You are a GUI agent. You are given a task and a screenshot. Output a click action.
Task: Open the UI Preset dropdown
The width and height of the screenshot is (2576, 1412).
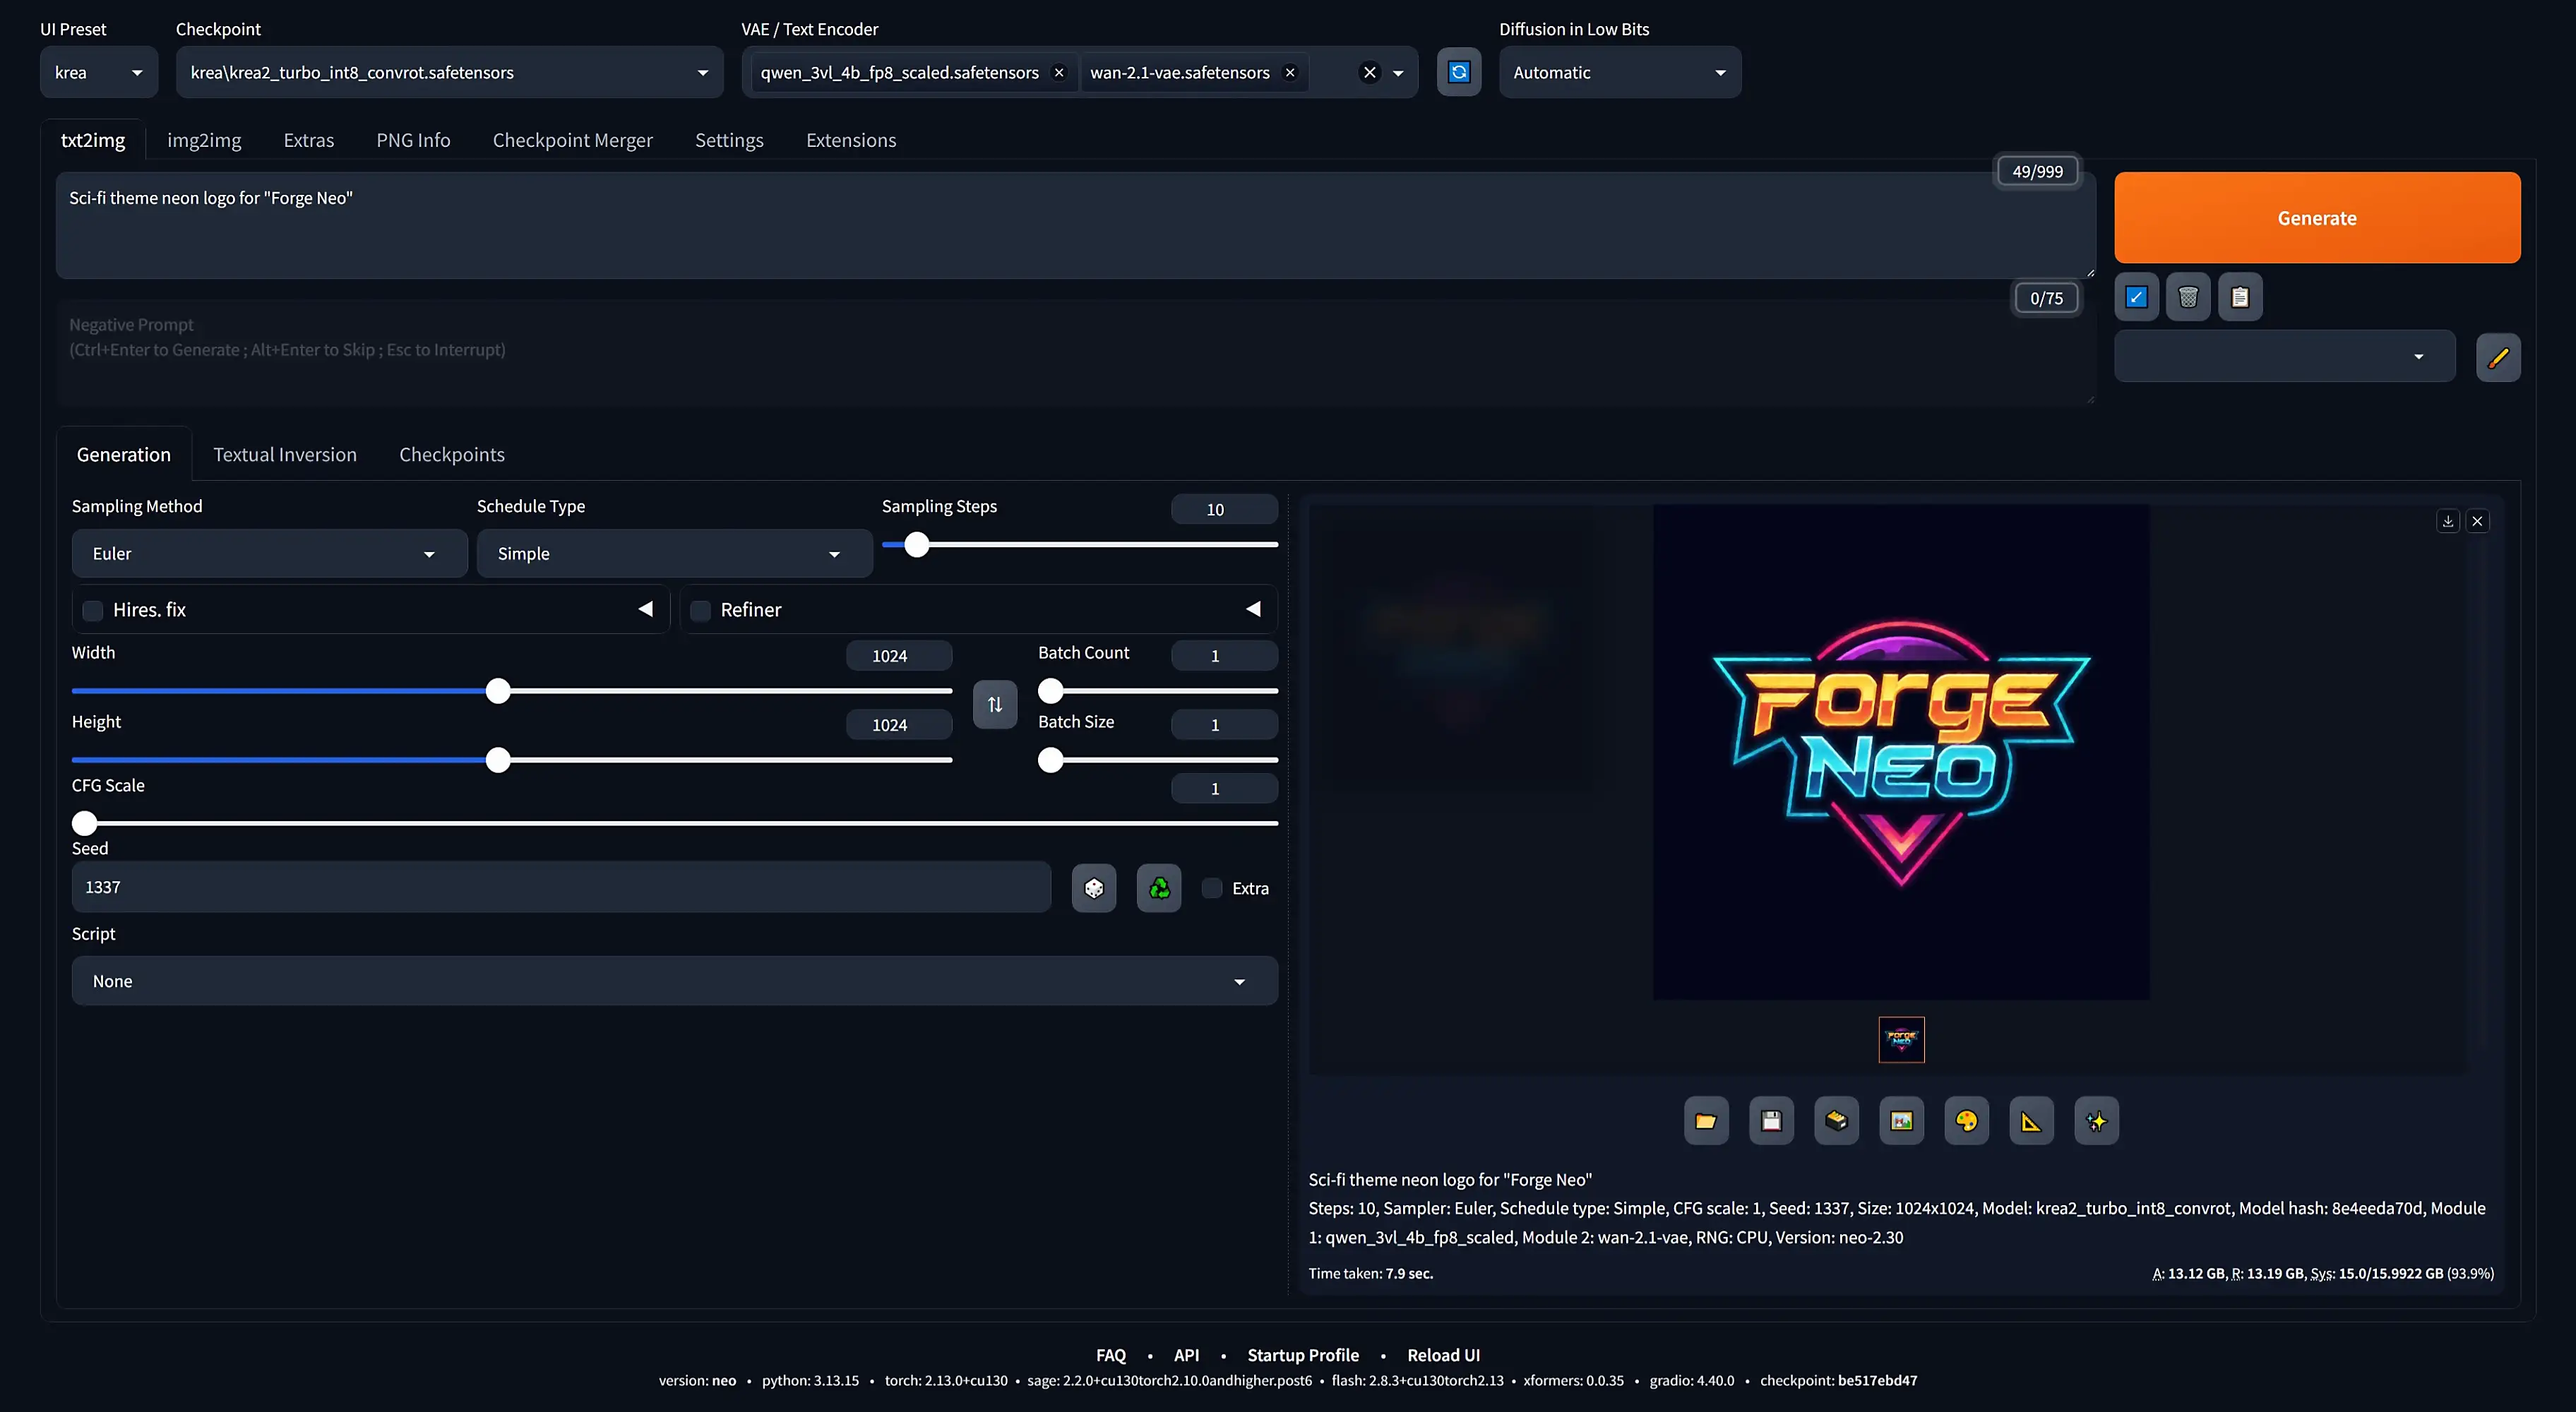tap(99, 72)
